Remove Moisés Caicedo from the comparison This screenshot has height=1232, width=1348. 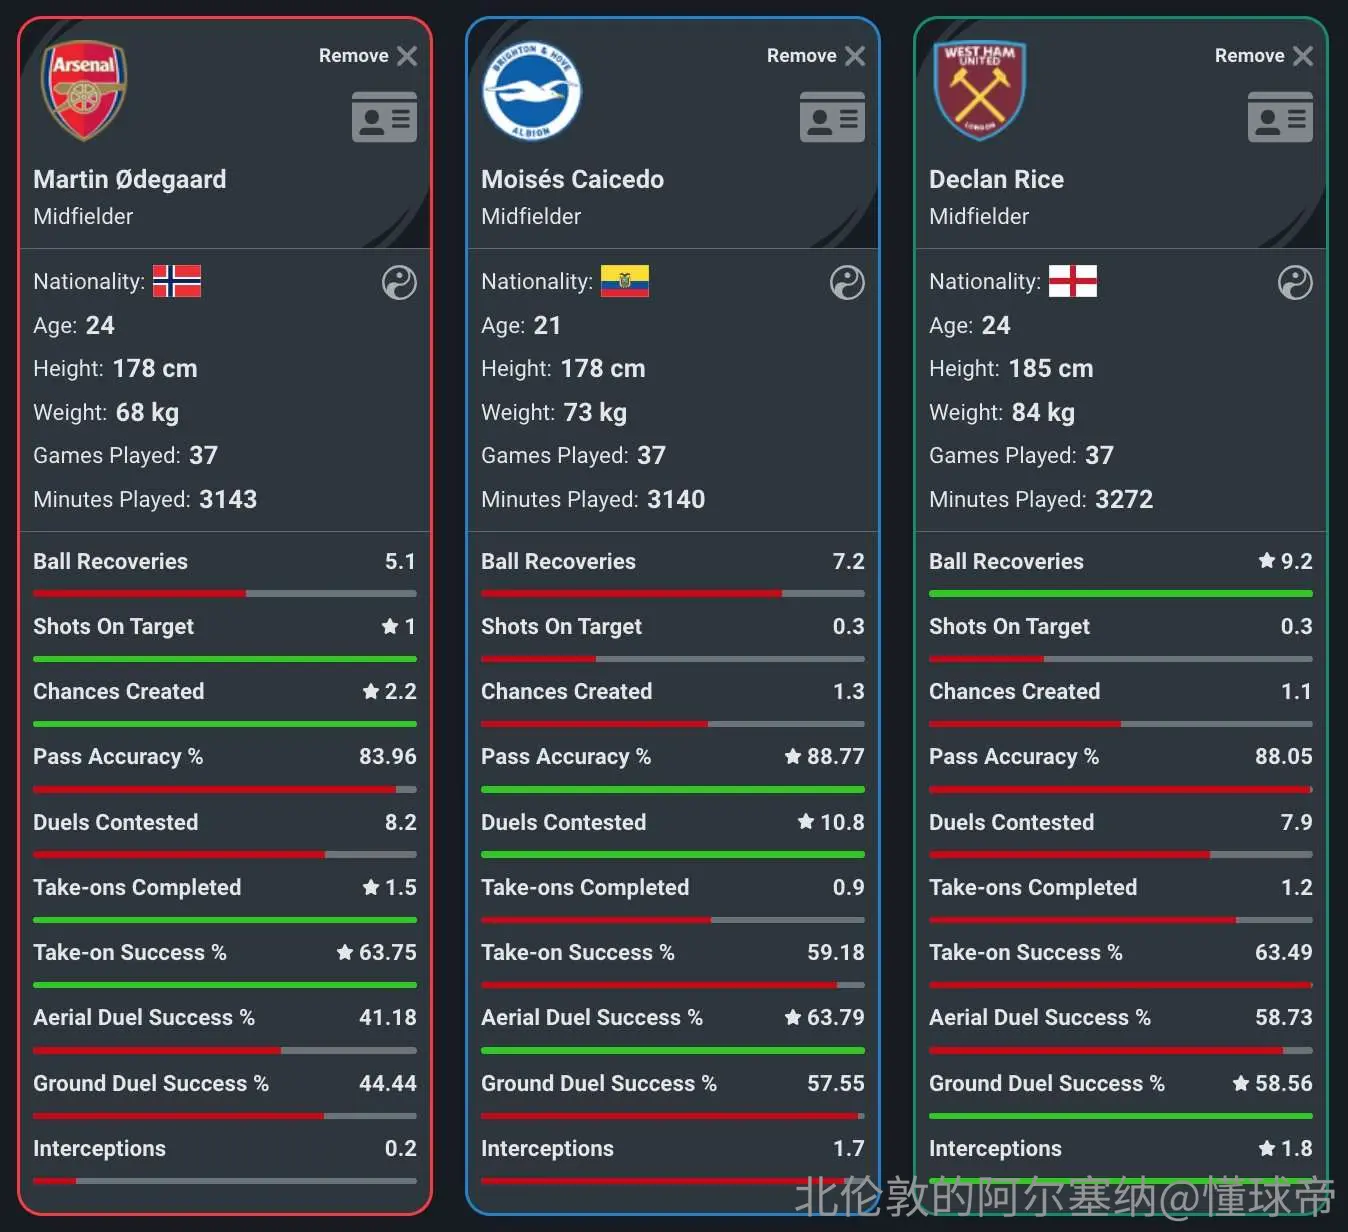tap(816, 56)
